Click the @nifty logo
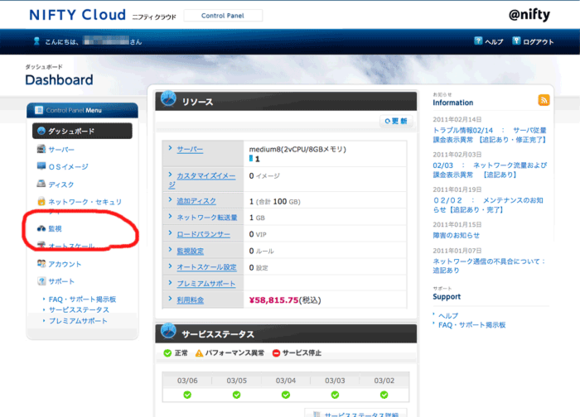580x417 pixels. [x=529, y=15]
